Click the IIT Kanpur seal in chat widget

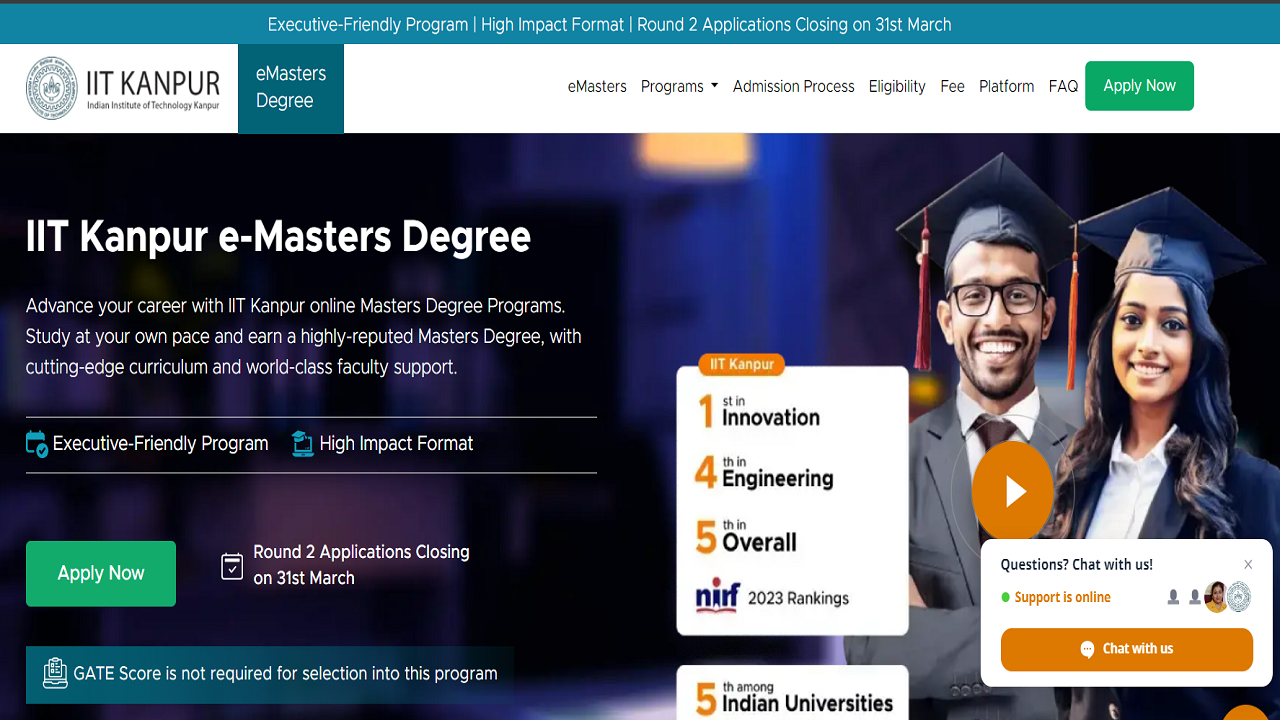pyautogui.click(x=1239, y=597)
